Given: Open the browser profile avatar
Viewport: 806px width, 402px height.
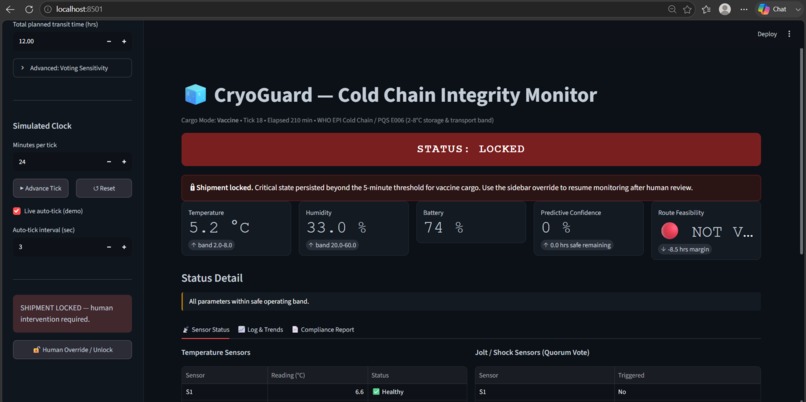Looking at the screenshot, I should (x=725, y=9).
